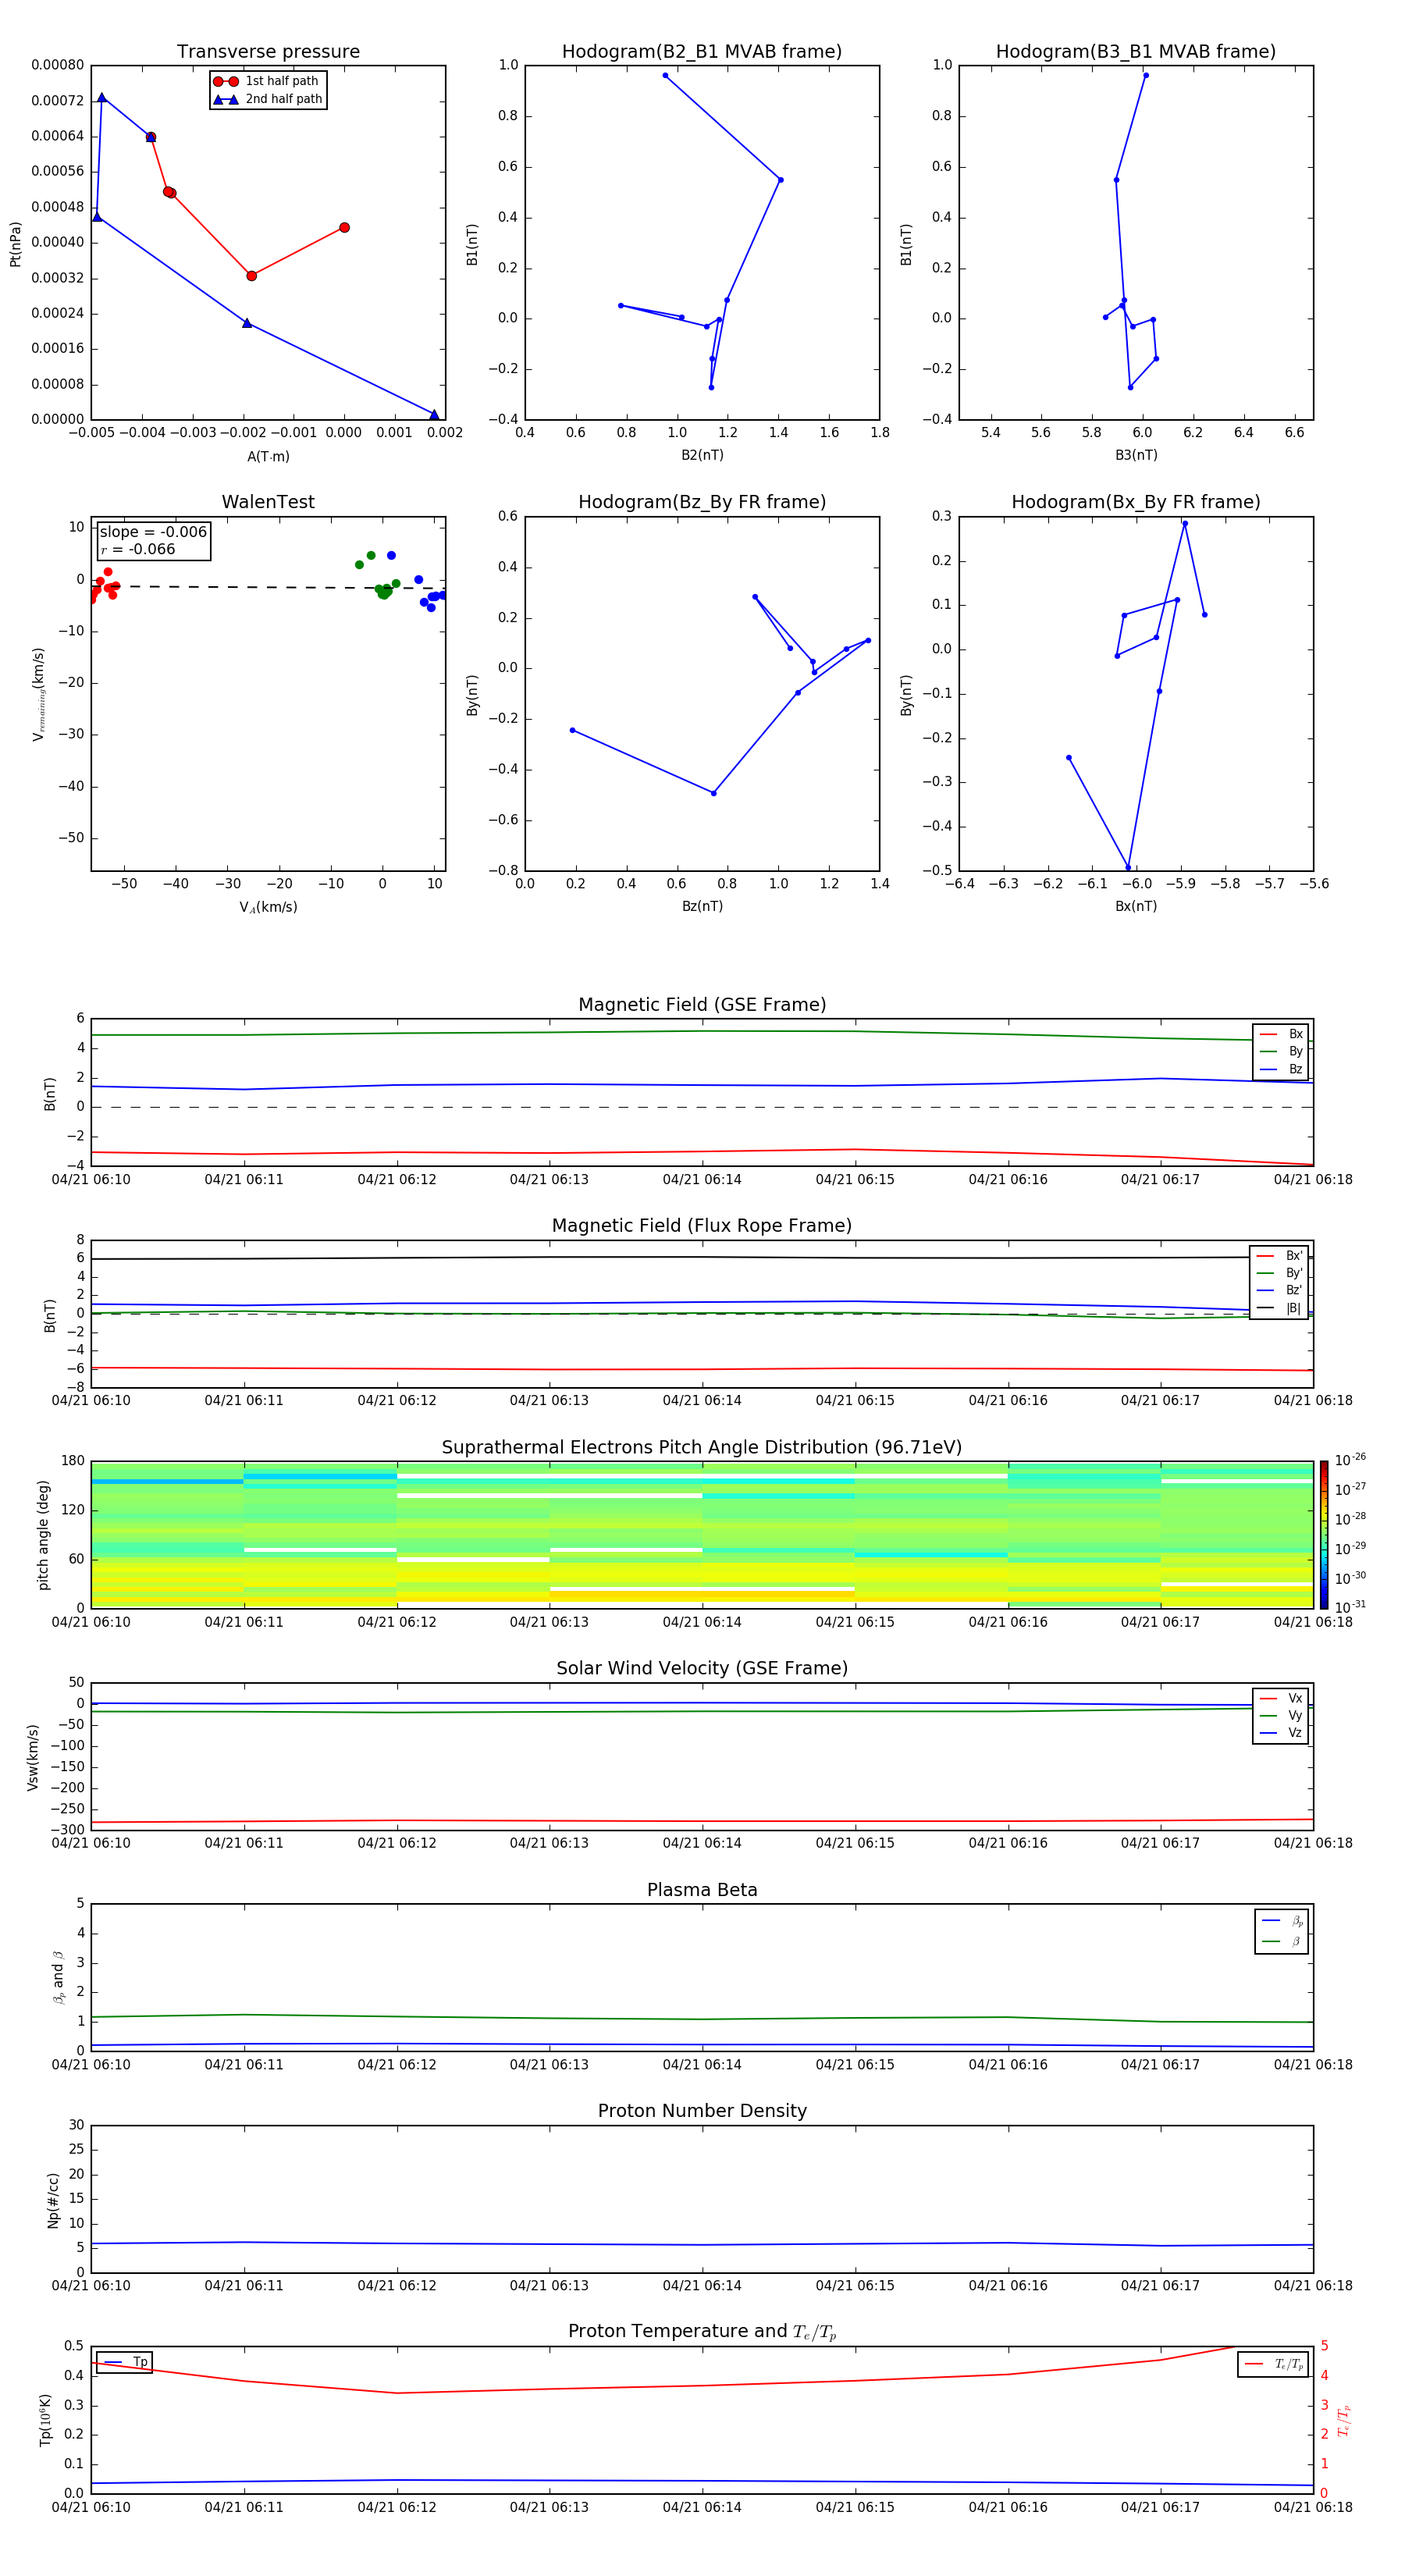Select the 'Vy' velocity legend entry
This screenshot has height=2576, width=1405.
tap(1281, 1715)
